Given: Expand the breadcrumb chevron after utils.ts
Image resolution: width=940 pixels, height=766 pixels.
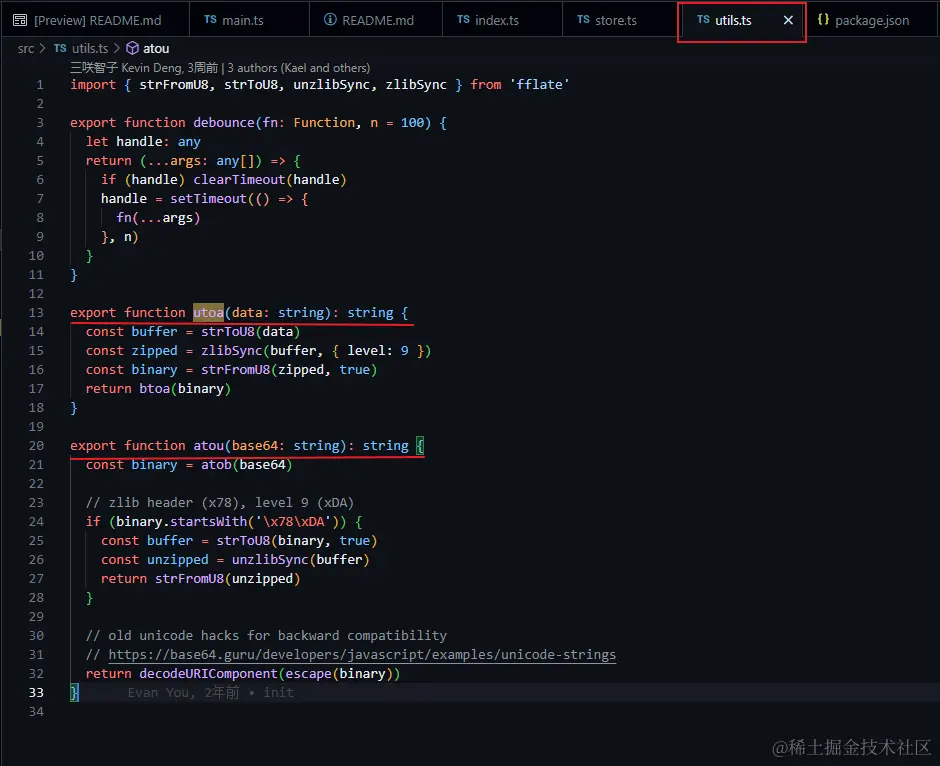Looking at the screenshot, I should click(x=117, y=49).
